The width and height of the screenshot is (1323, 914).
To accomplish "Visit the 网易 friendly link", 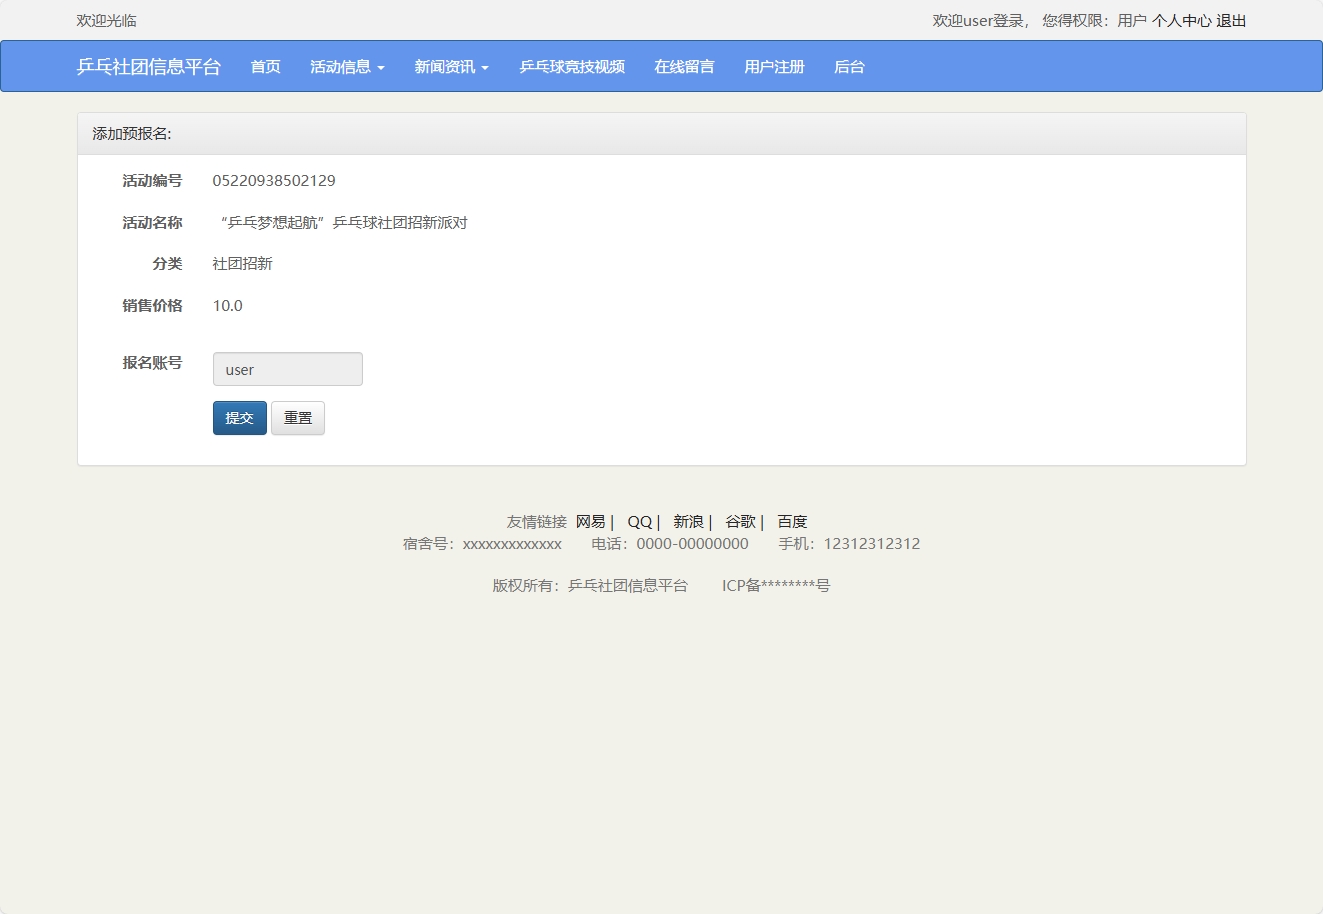I will (x=590, y=521).
